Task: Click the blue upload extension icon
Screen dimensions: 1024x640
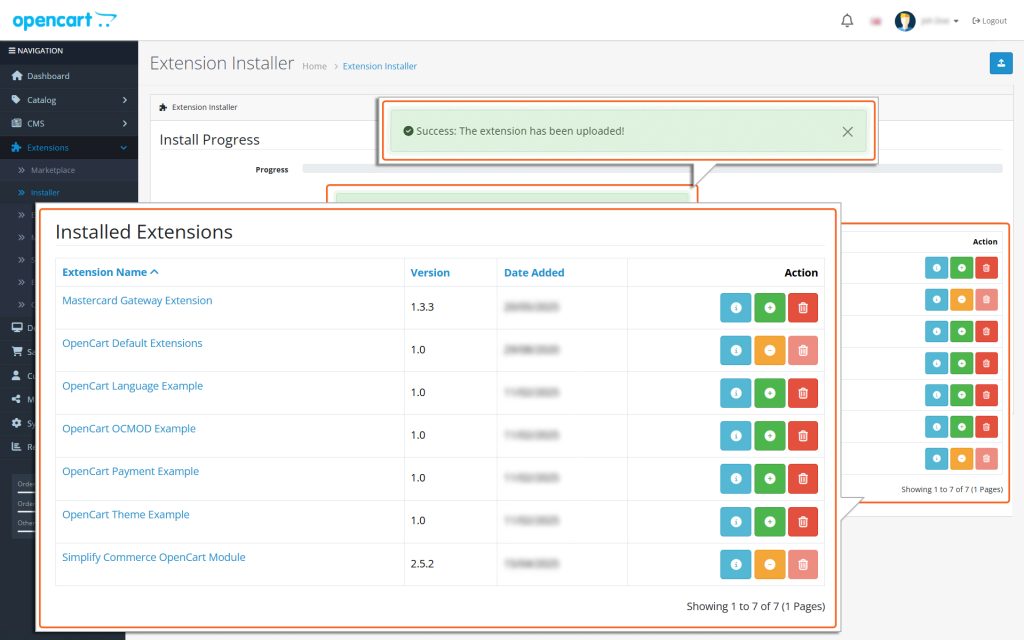Action: (x=1000, y=63)
